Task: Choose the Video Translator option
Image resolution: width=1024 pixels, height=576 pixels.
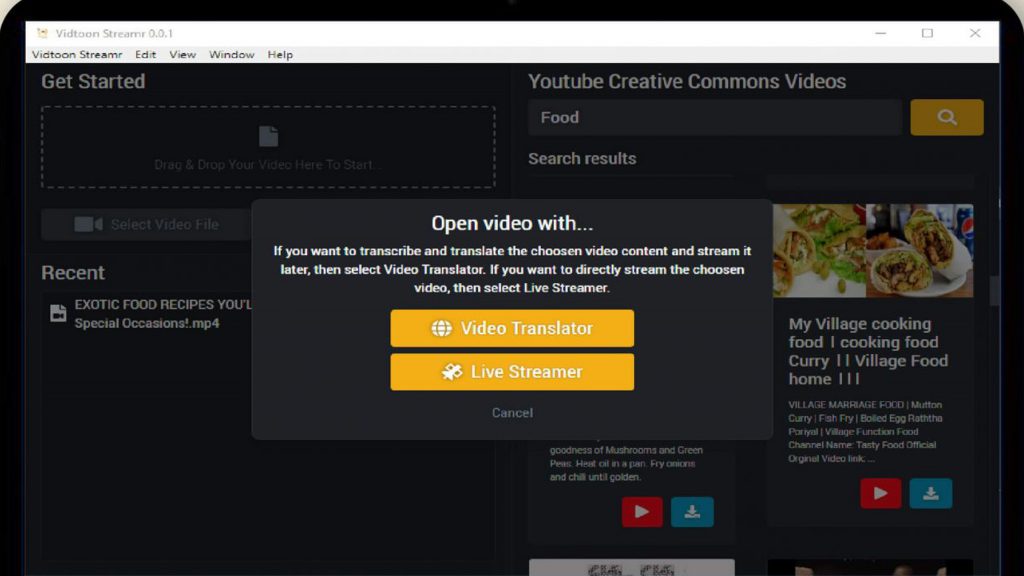Action: [512, 328]
